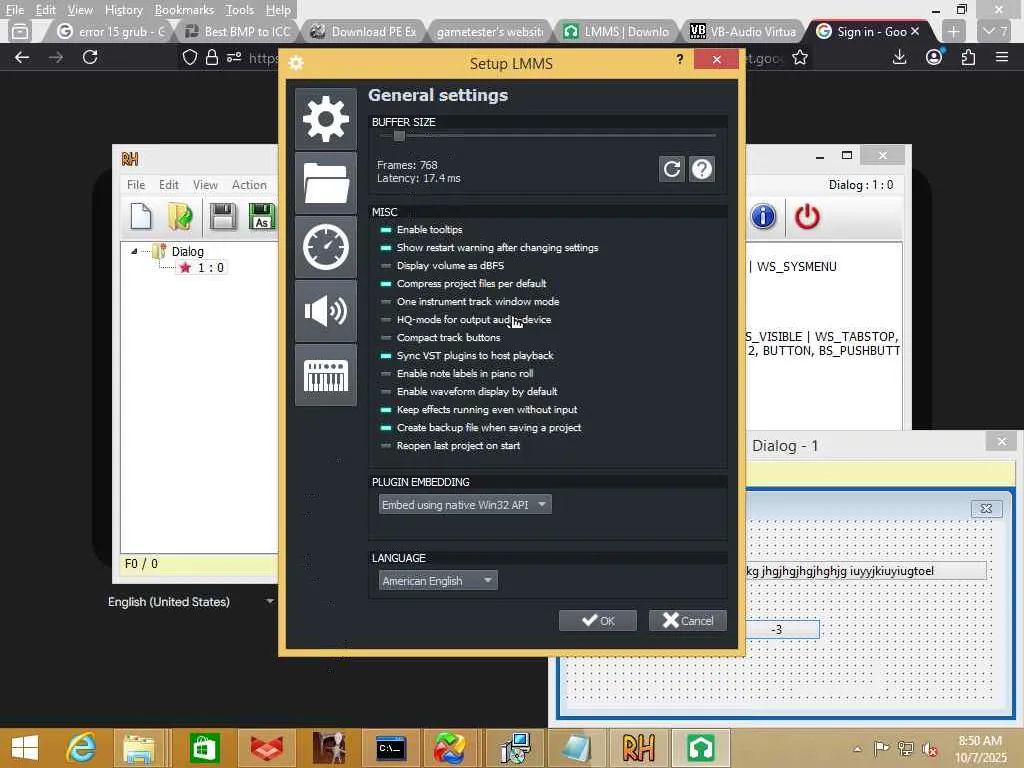Image resolution: width=1024 pixels, height=768 pixels.
Task: Open File Explorer from taskbar
Action: [139, 748]
